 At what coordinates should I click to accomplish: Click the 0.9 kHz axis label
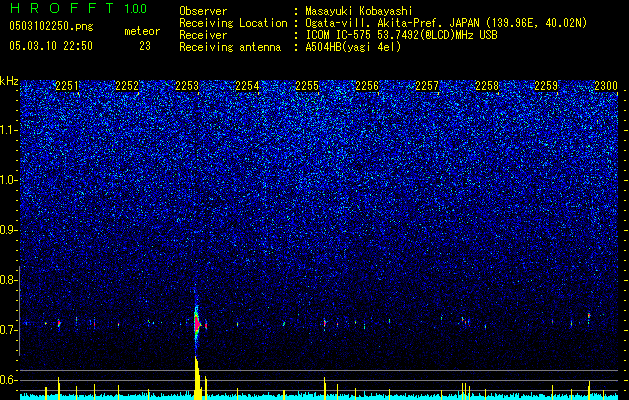point(9,230)
